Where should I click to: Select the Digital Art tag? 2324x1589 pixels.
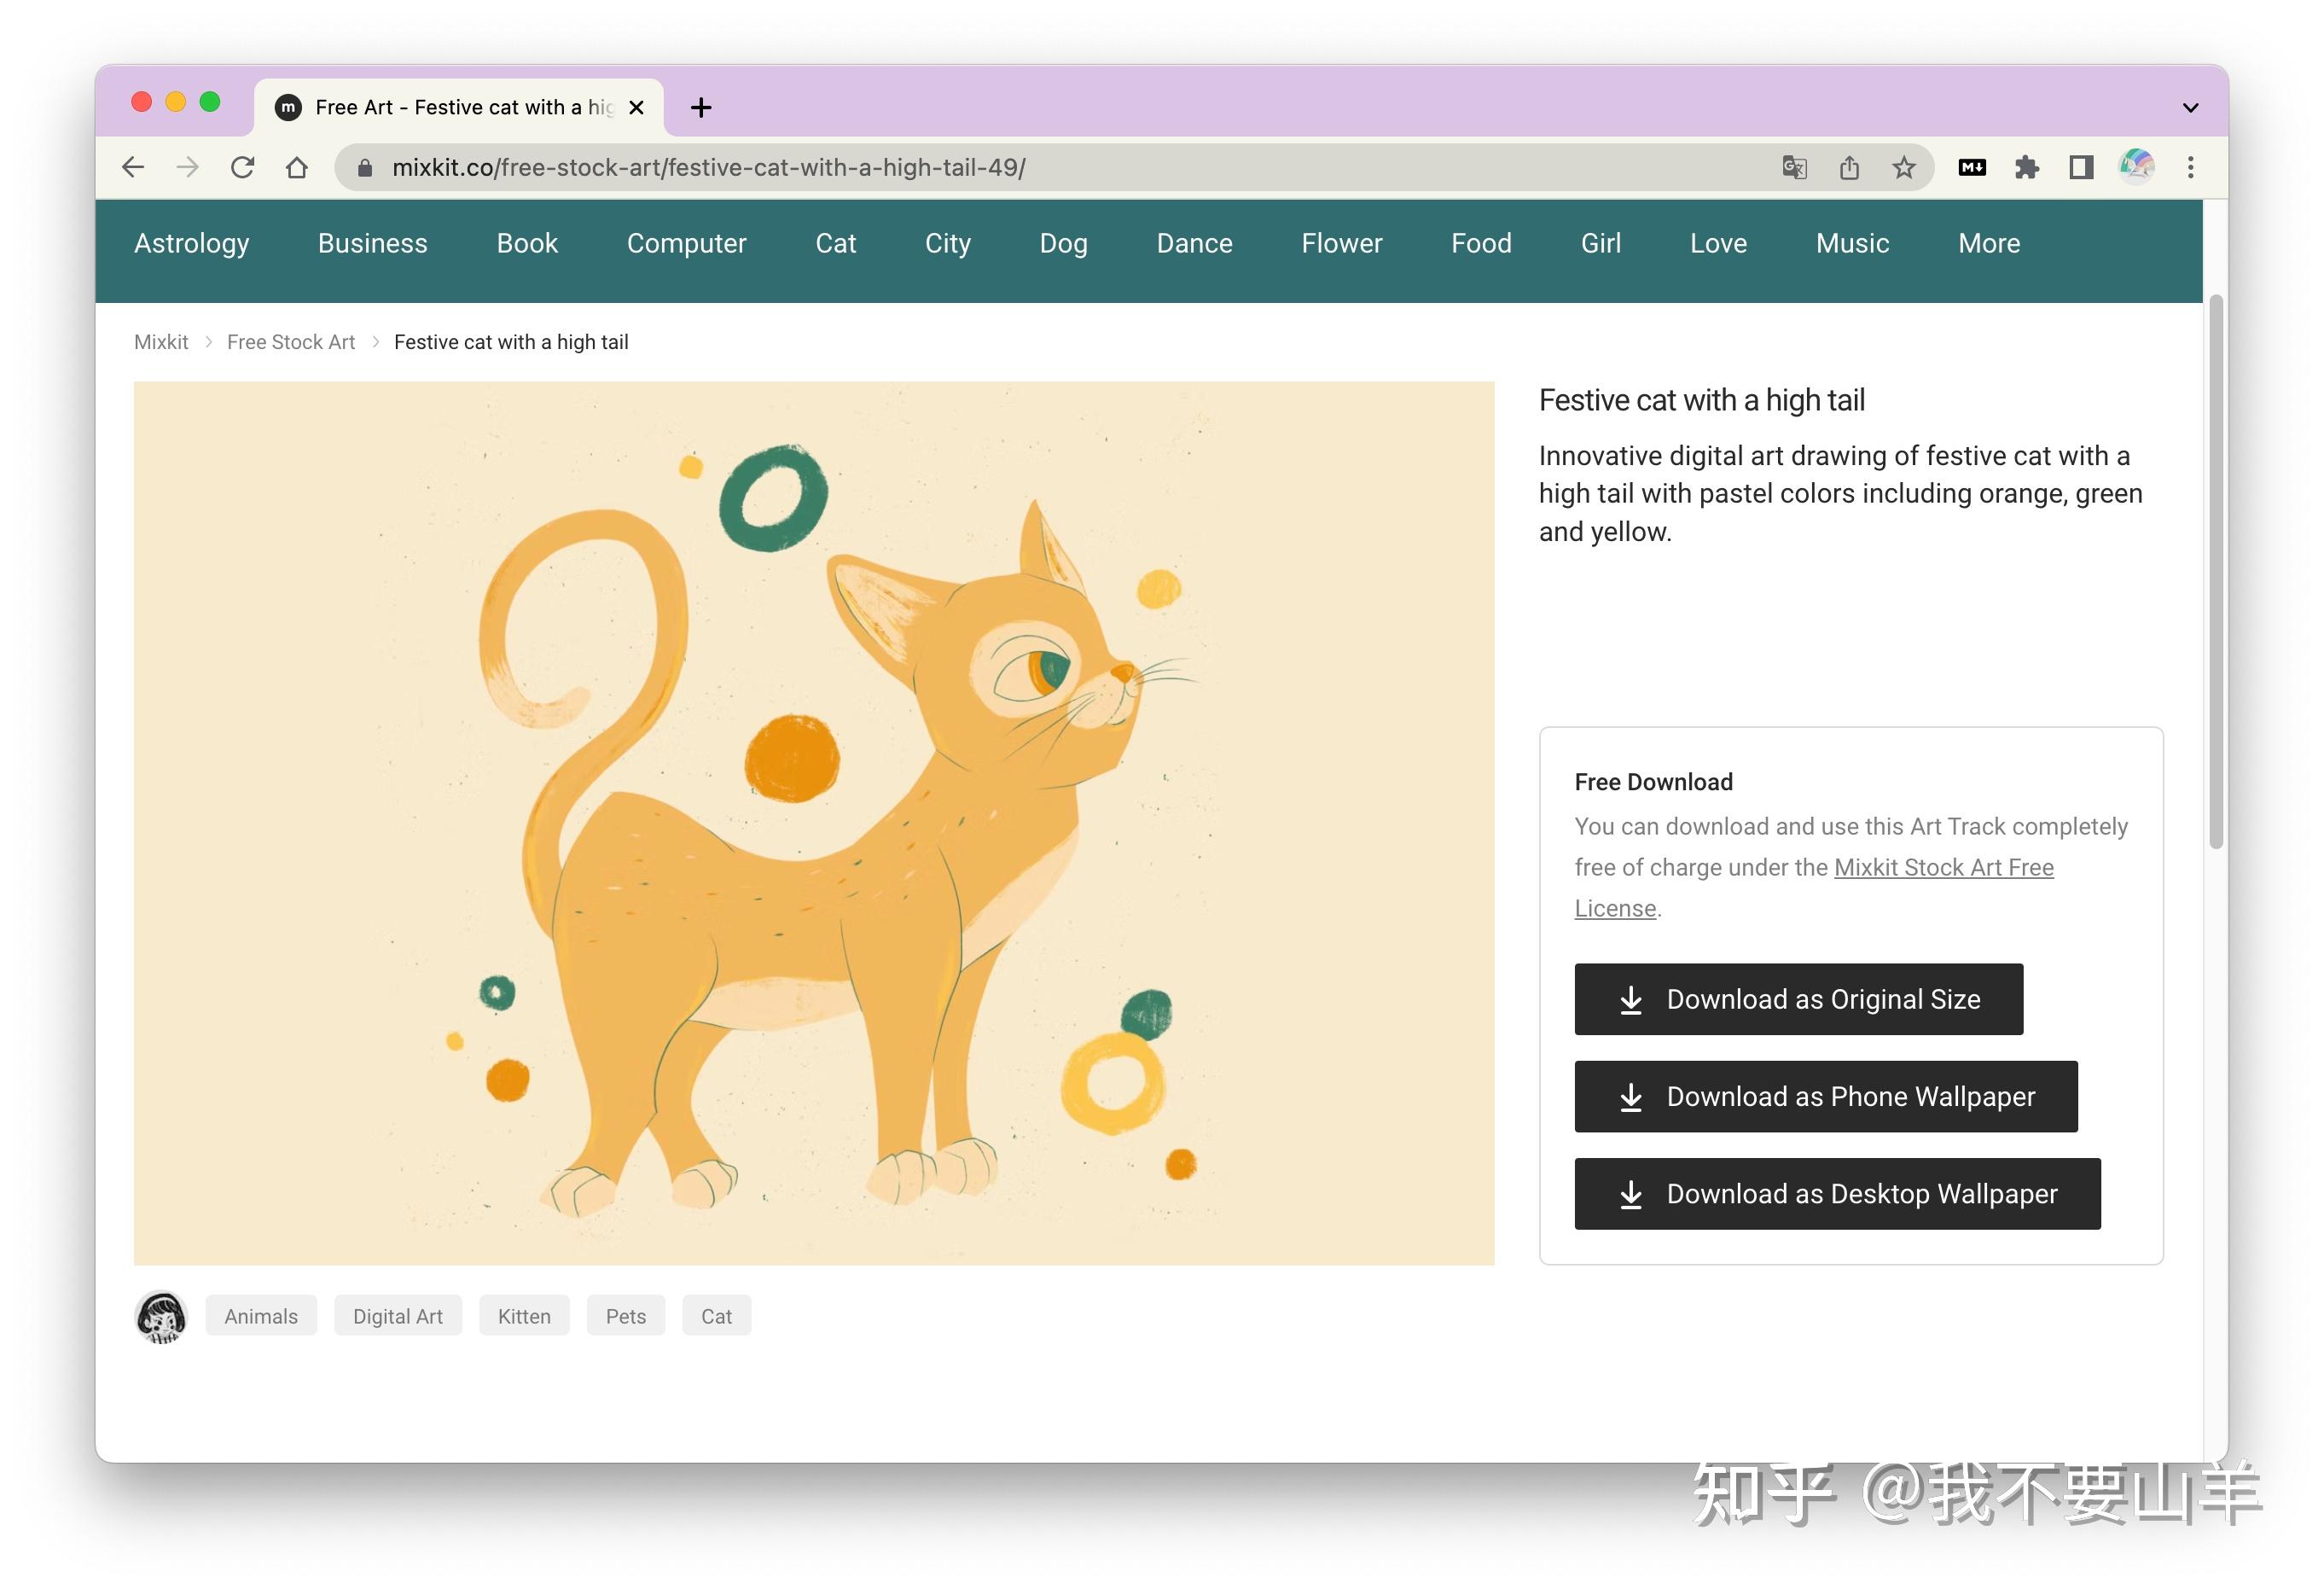point(397,1316)
